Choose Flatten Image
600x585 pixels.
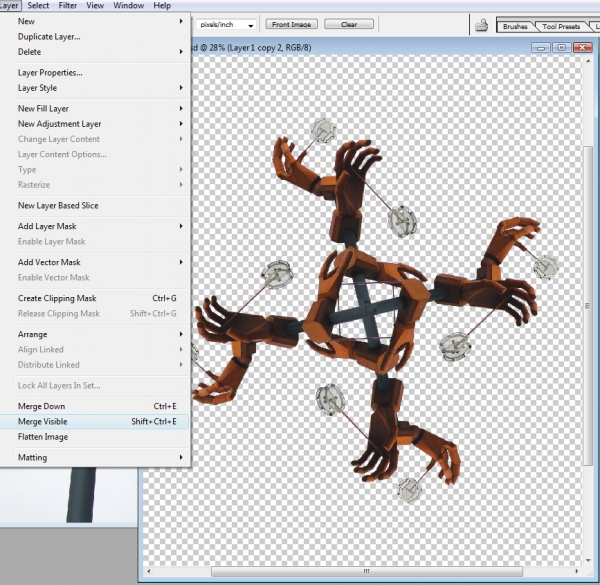pyautogui.click(x=95, y=437)
